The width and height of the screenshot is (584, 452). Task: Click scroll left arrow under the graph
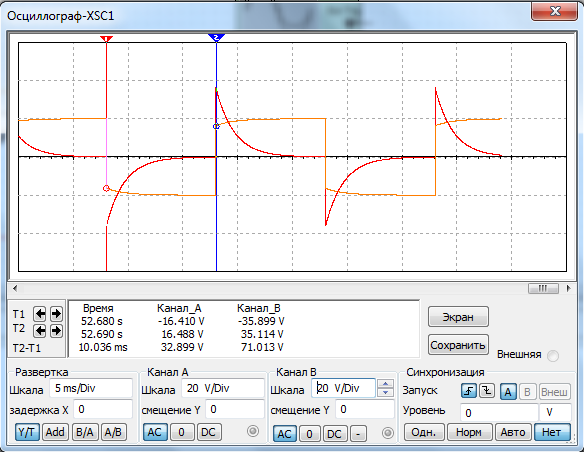pyautogui.click(x=15, y=288)
